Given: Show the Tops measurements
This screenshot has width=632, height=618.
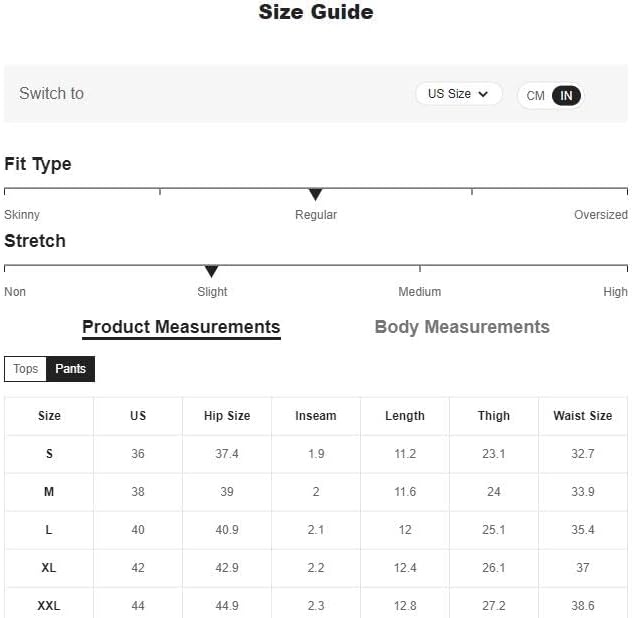Looking at the screenshot, I should click(x=26, y=369).
